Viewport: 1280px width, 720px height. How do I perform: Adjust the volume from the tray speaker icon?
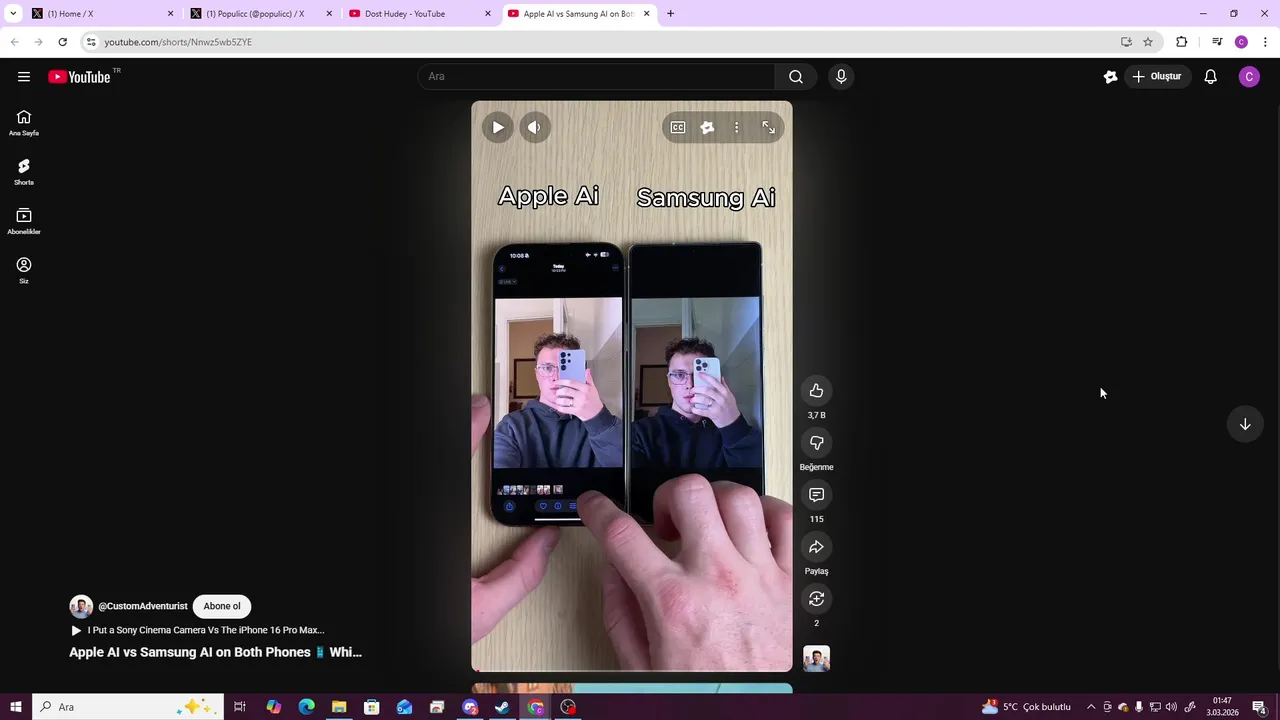pyautogui.click(x=1171, y=707)
